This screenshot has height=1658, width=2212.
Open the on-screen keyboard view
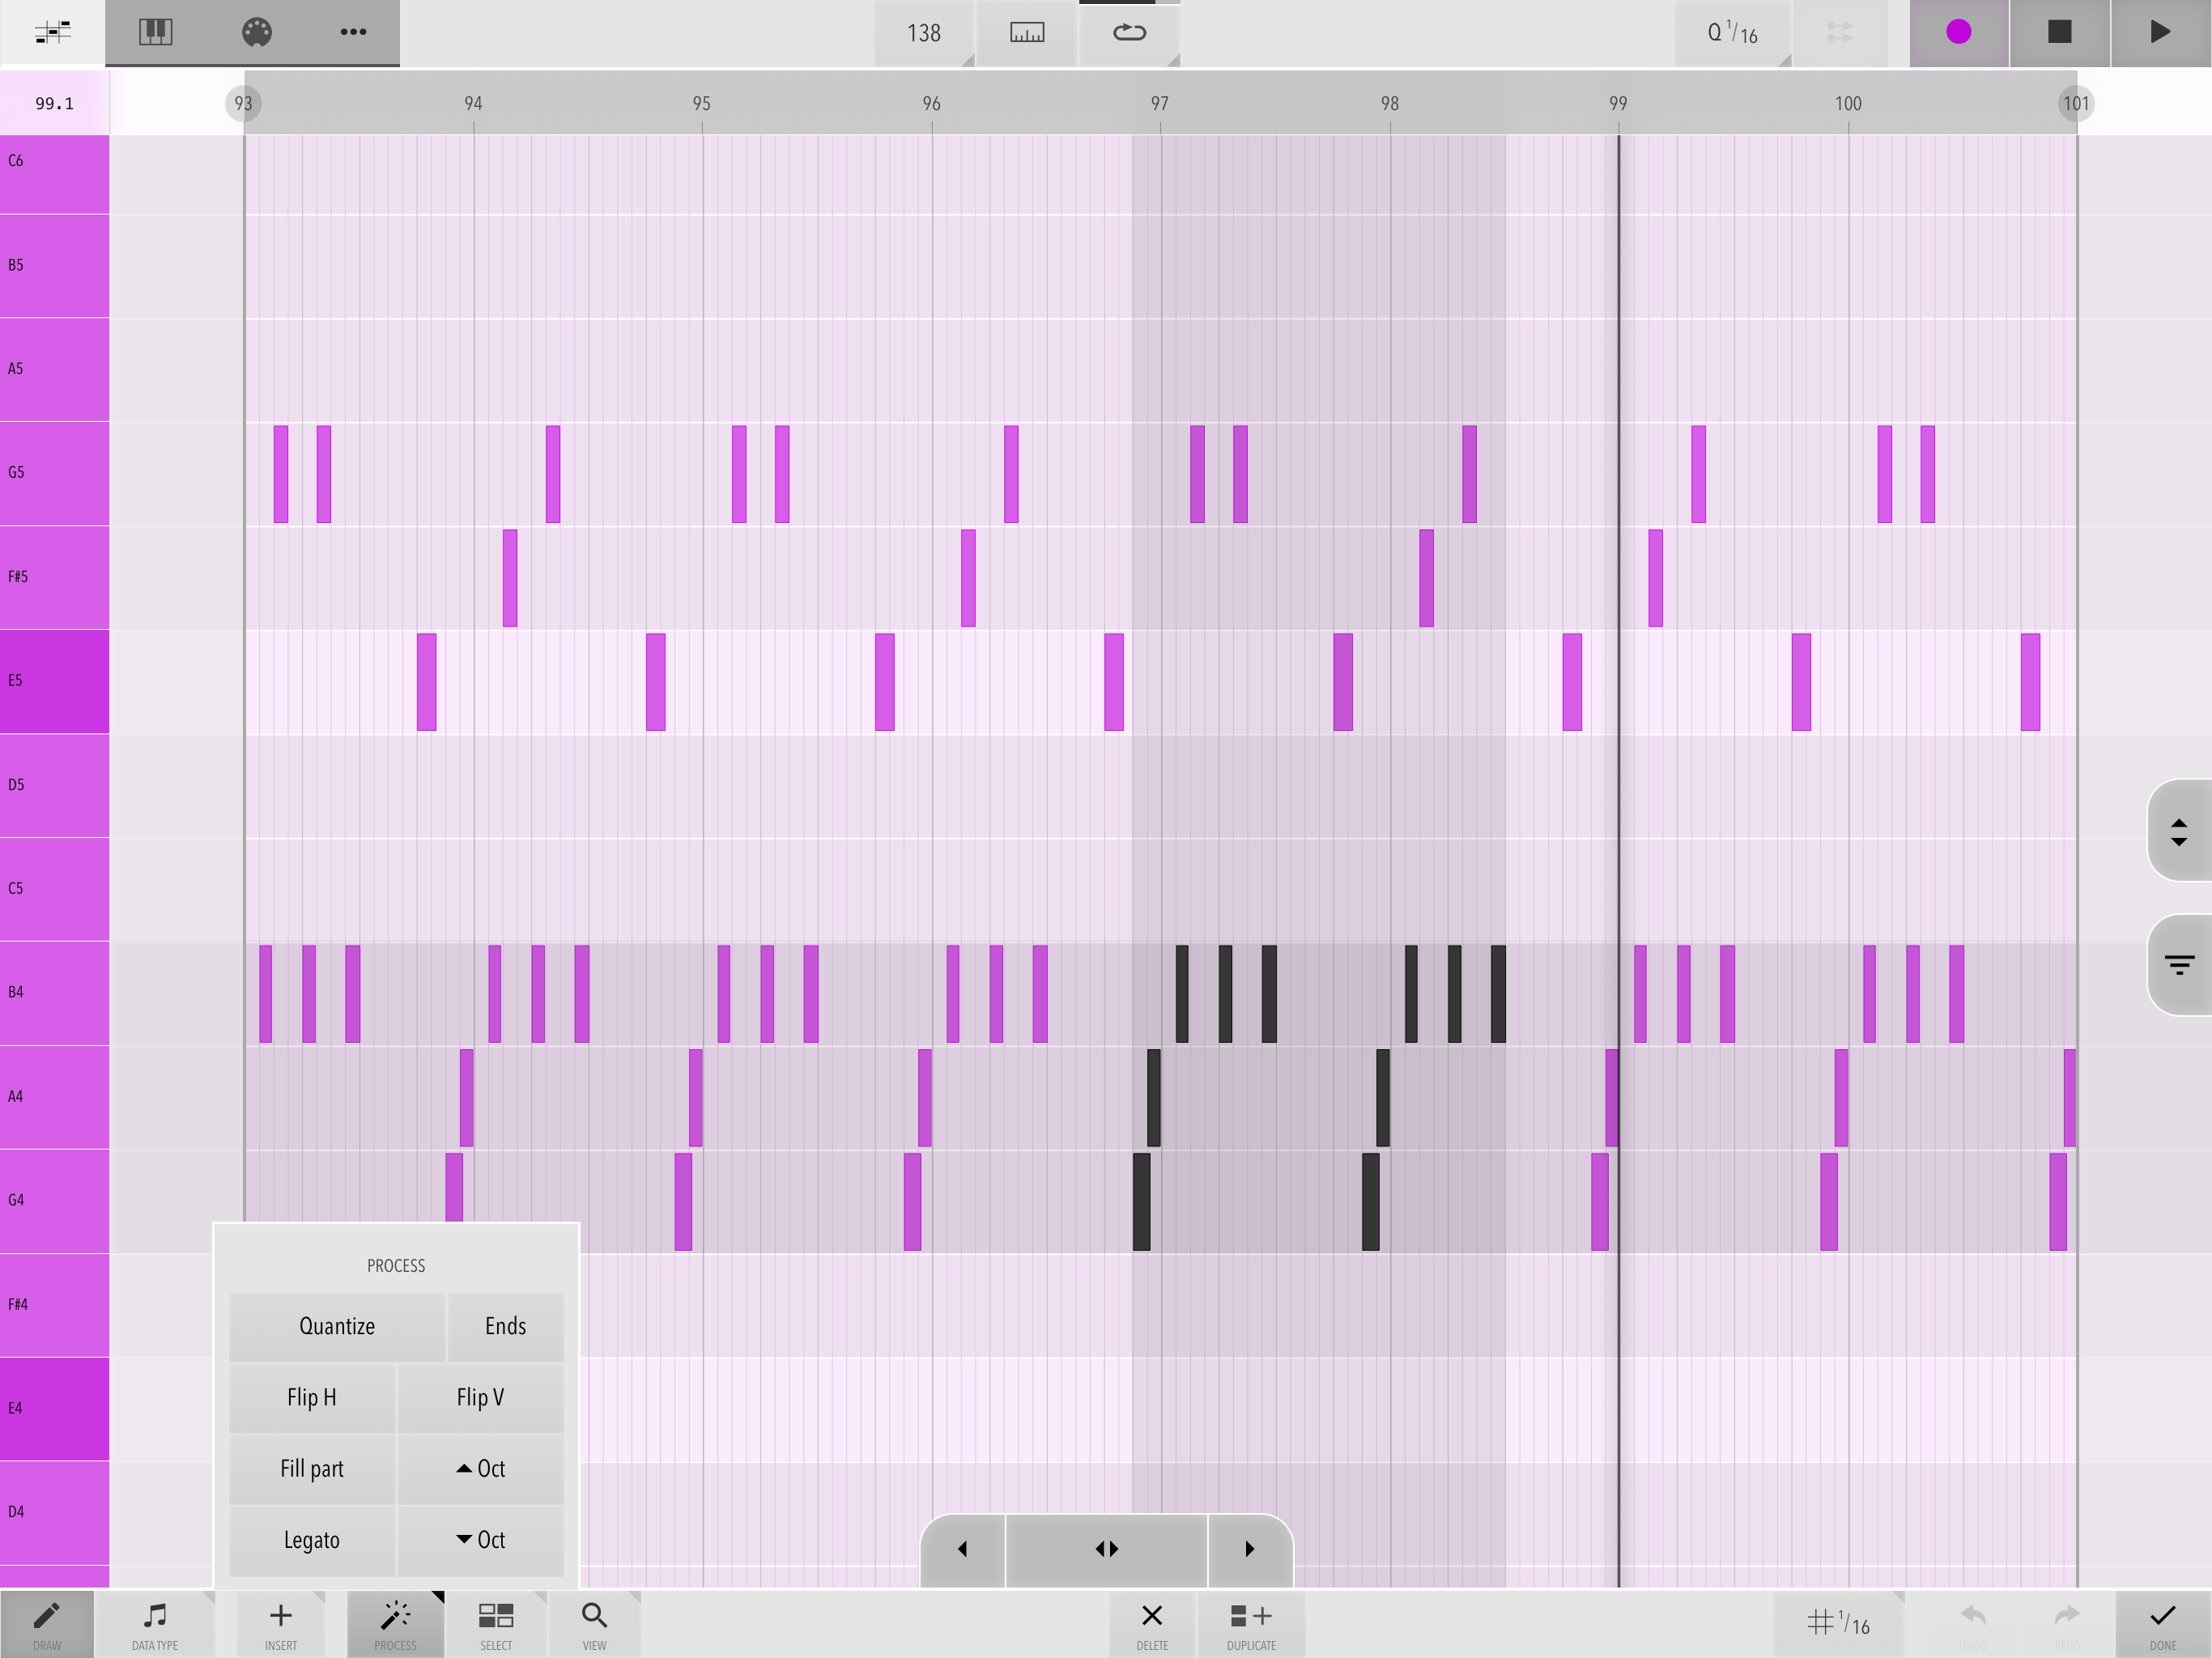tap(154, 32)
